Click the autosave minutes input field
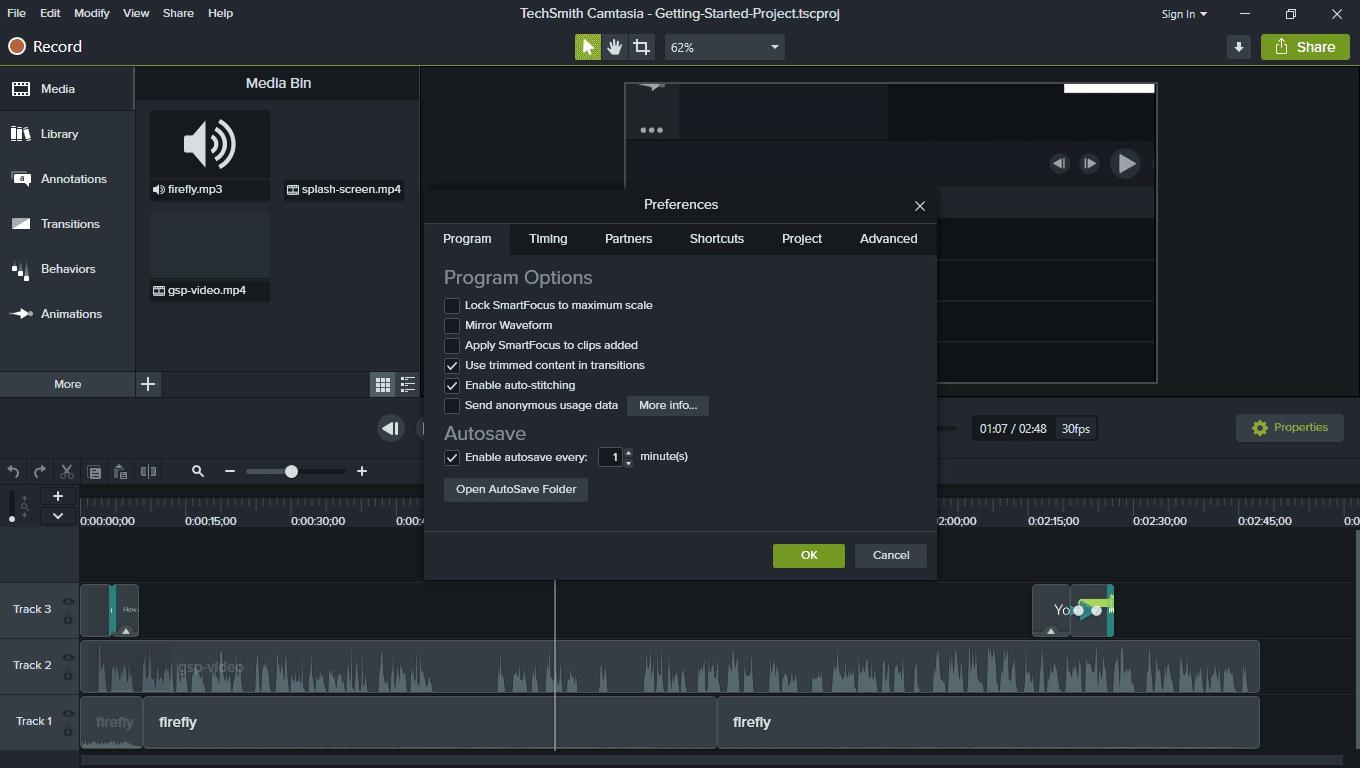Viewport: 1360px width, 768px height. (610, 457)
